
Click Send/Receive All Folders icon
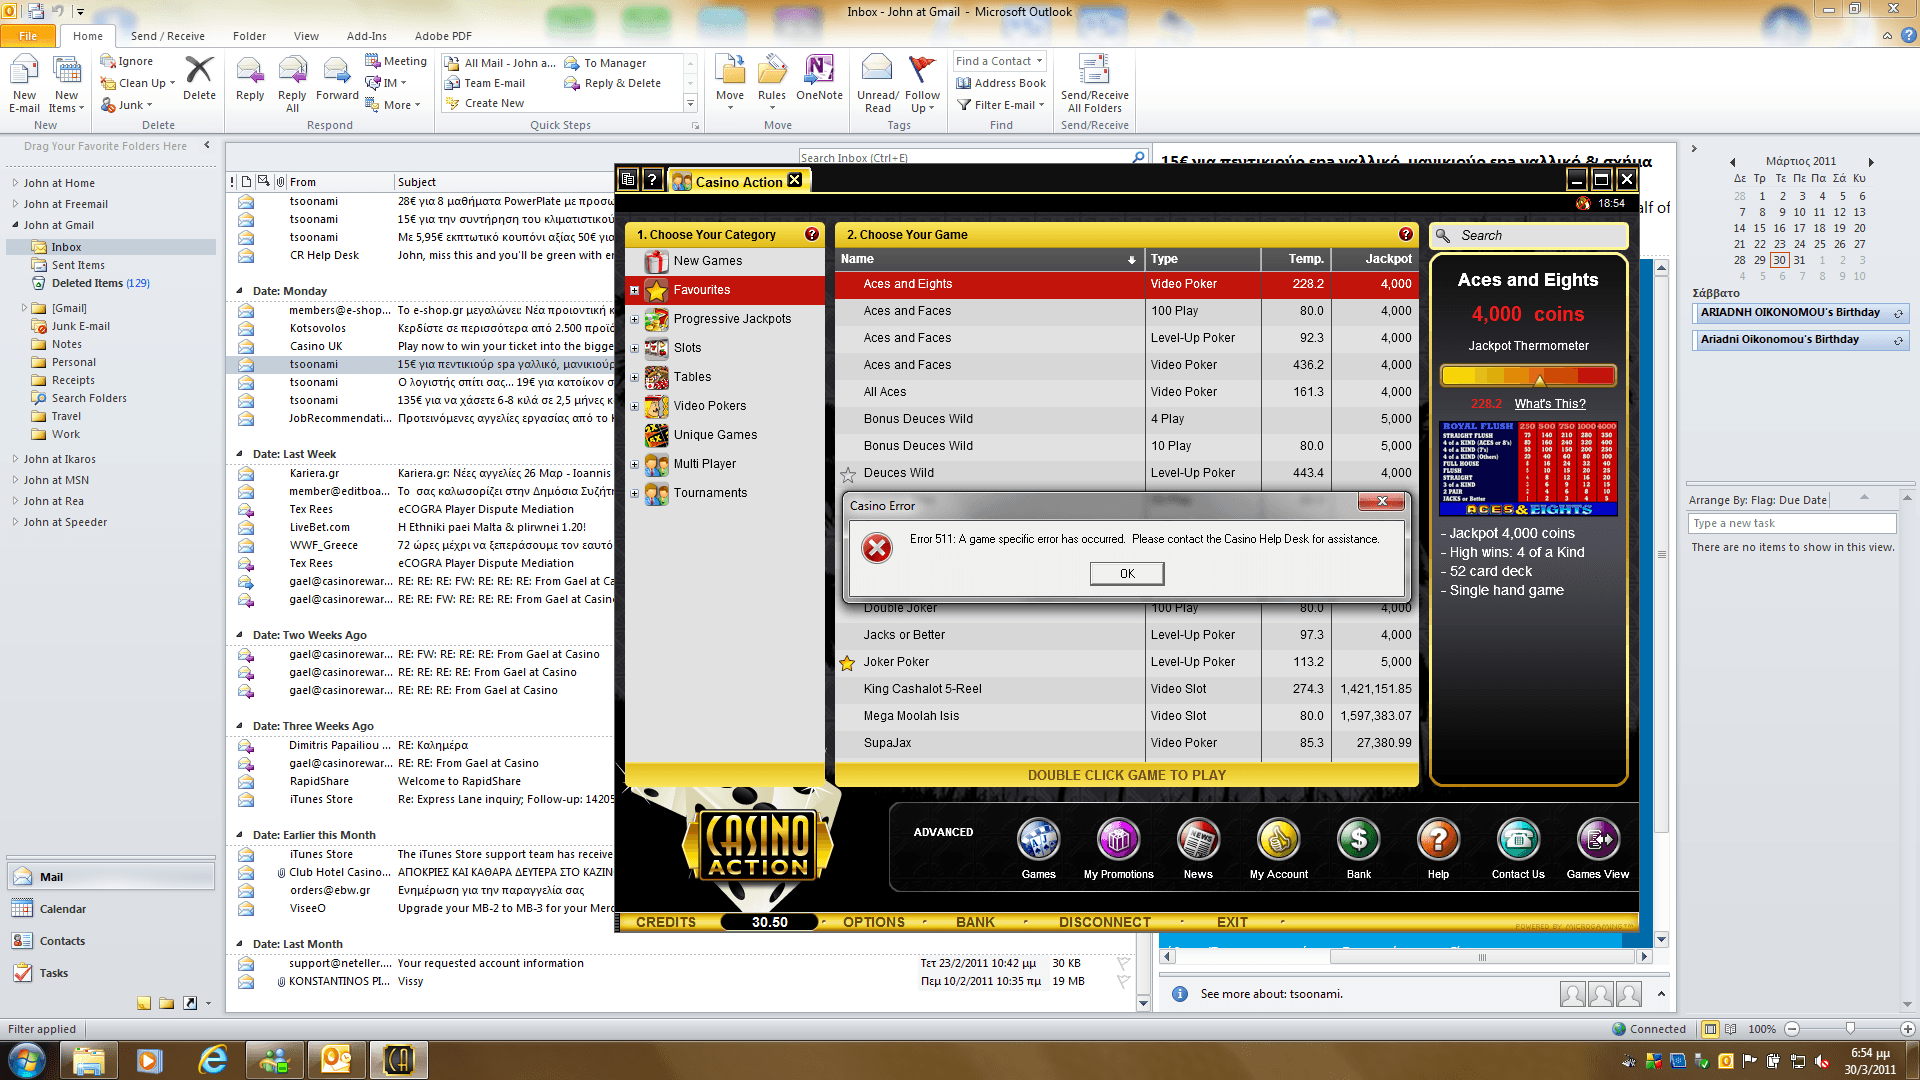[x=1094, y=84]
